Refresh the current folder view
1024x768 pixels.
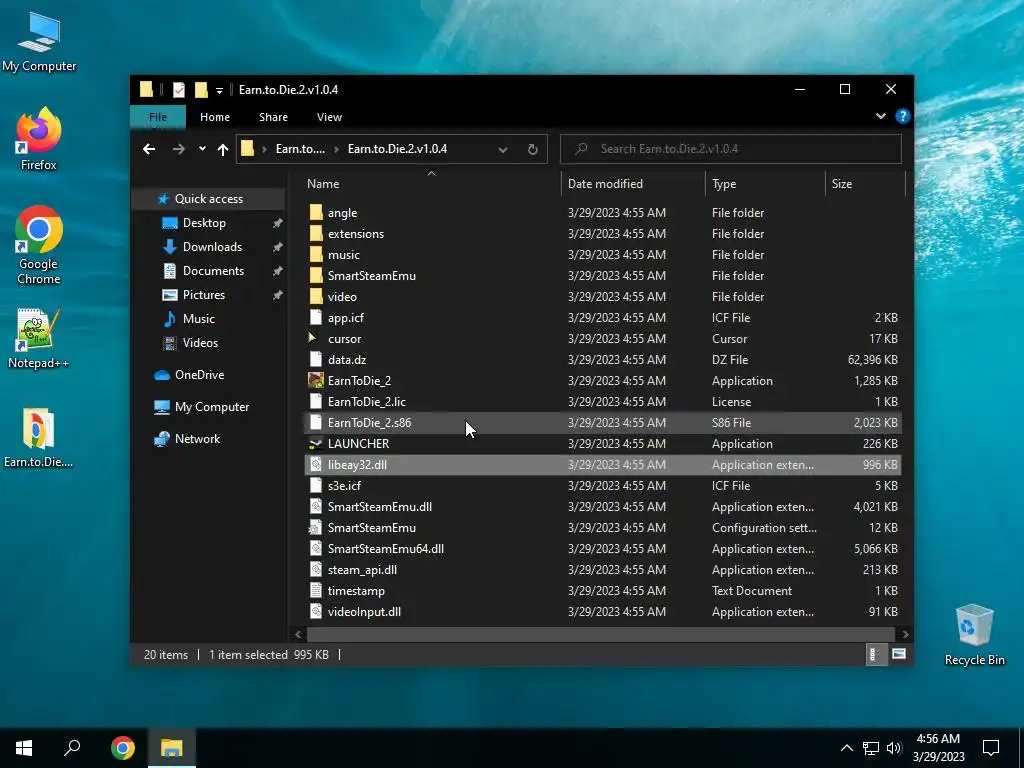coord(533,149)
